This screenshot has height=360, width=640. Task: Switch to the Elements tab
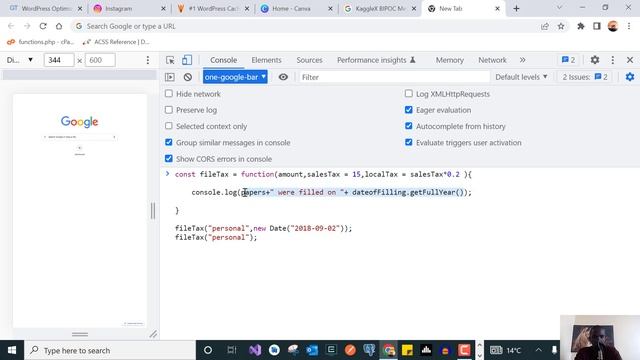[x=266, y=60]
